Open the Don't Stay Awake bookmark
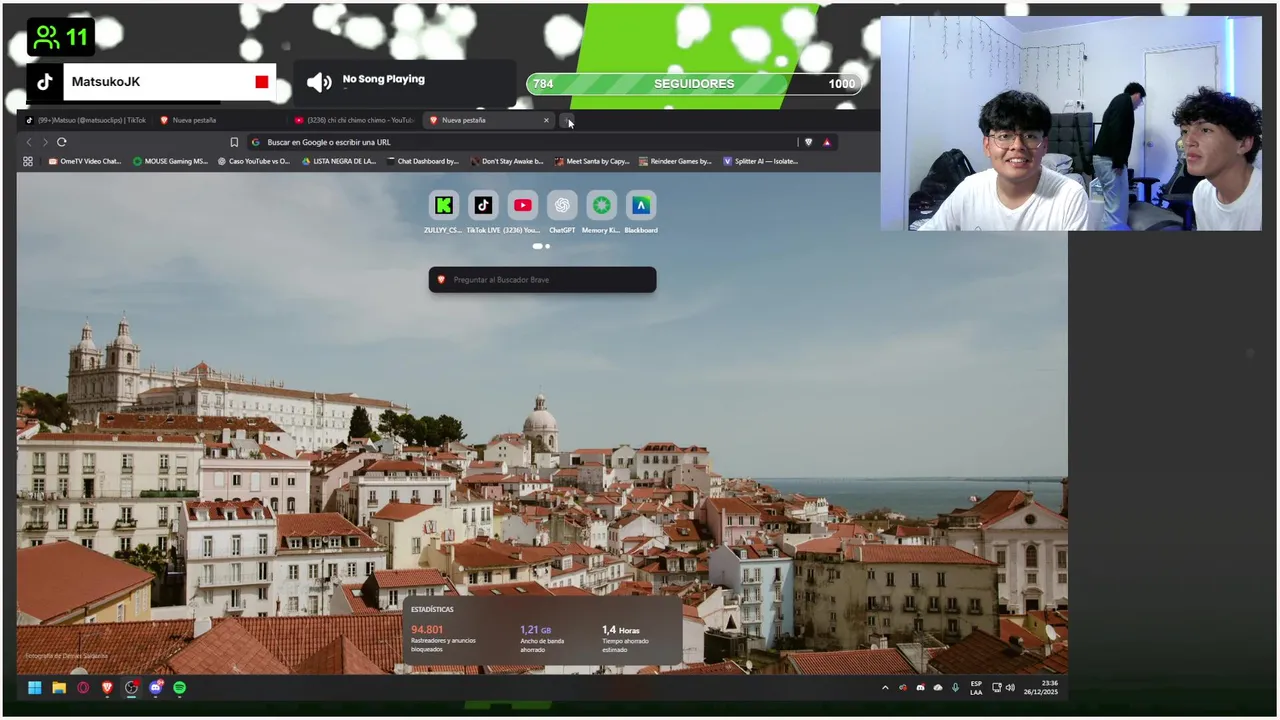This screenshot has height=720, width=1280. pos(507,161)
